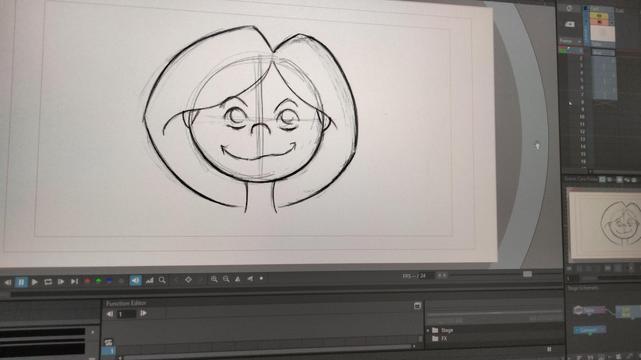Image resolution: width=641 pixels, height=360 pixels.
Task: Click the Function Editor panel title
Action: coord(126,304)
